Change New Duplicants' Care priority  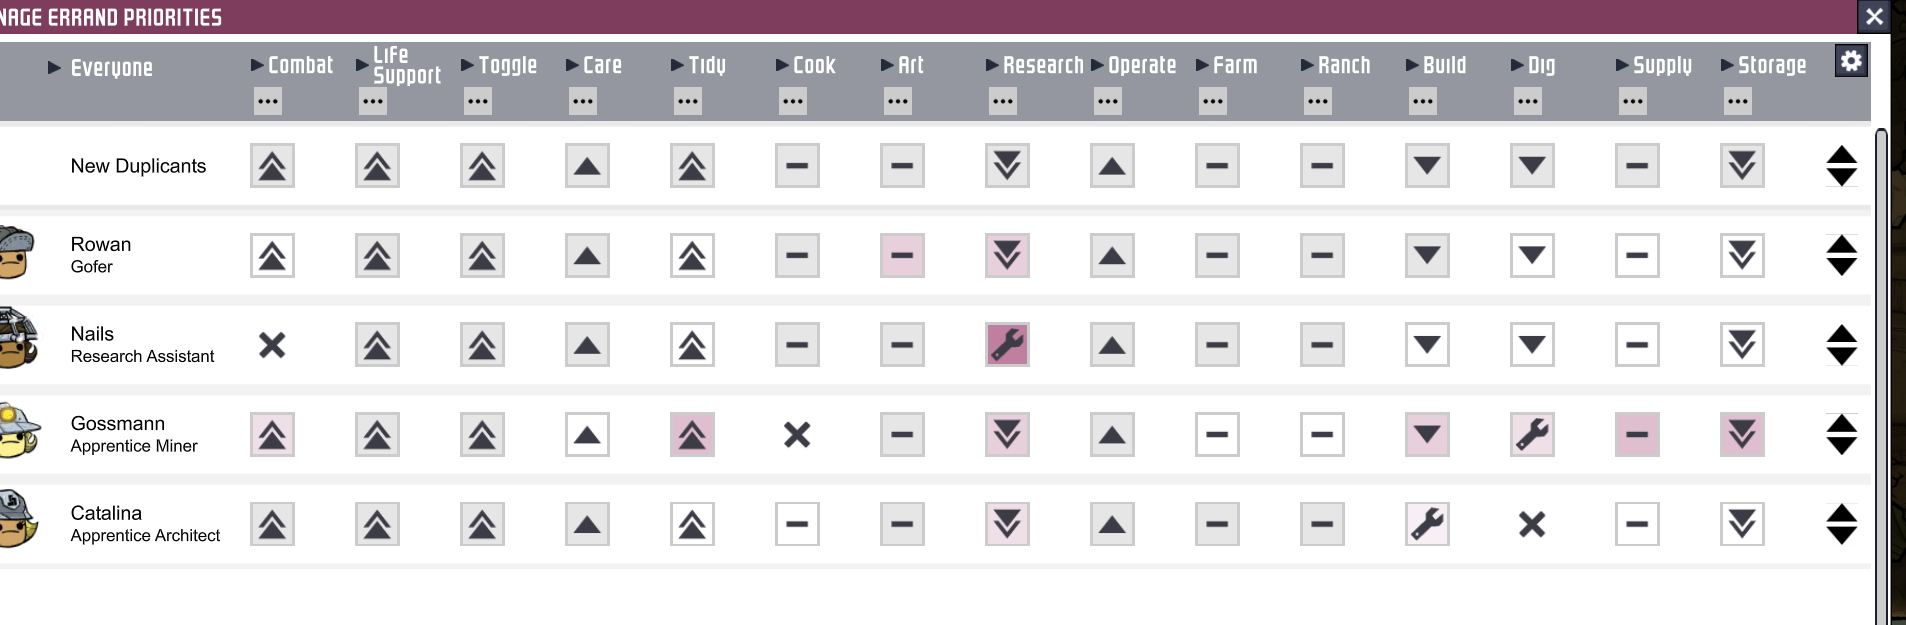point(587,166)
